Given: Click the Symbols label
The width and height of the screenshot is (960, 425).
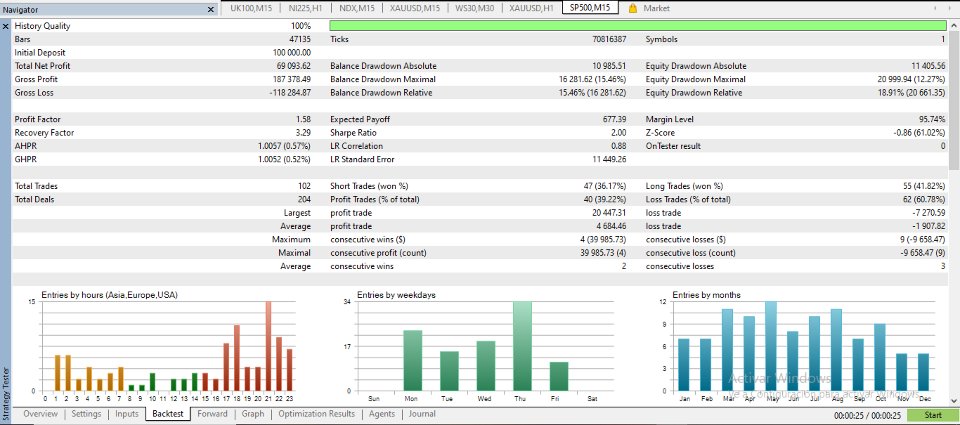Looking at the screenshot, I should coord(661,39).
